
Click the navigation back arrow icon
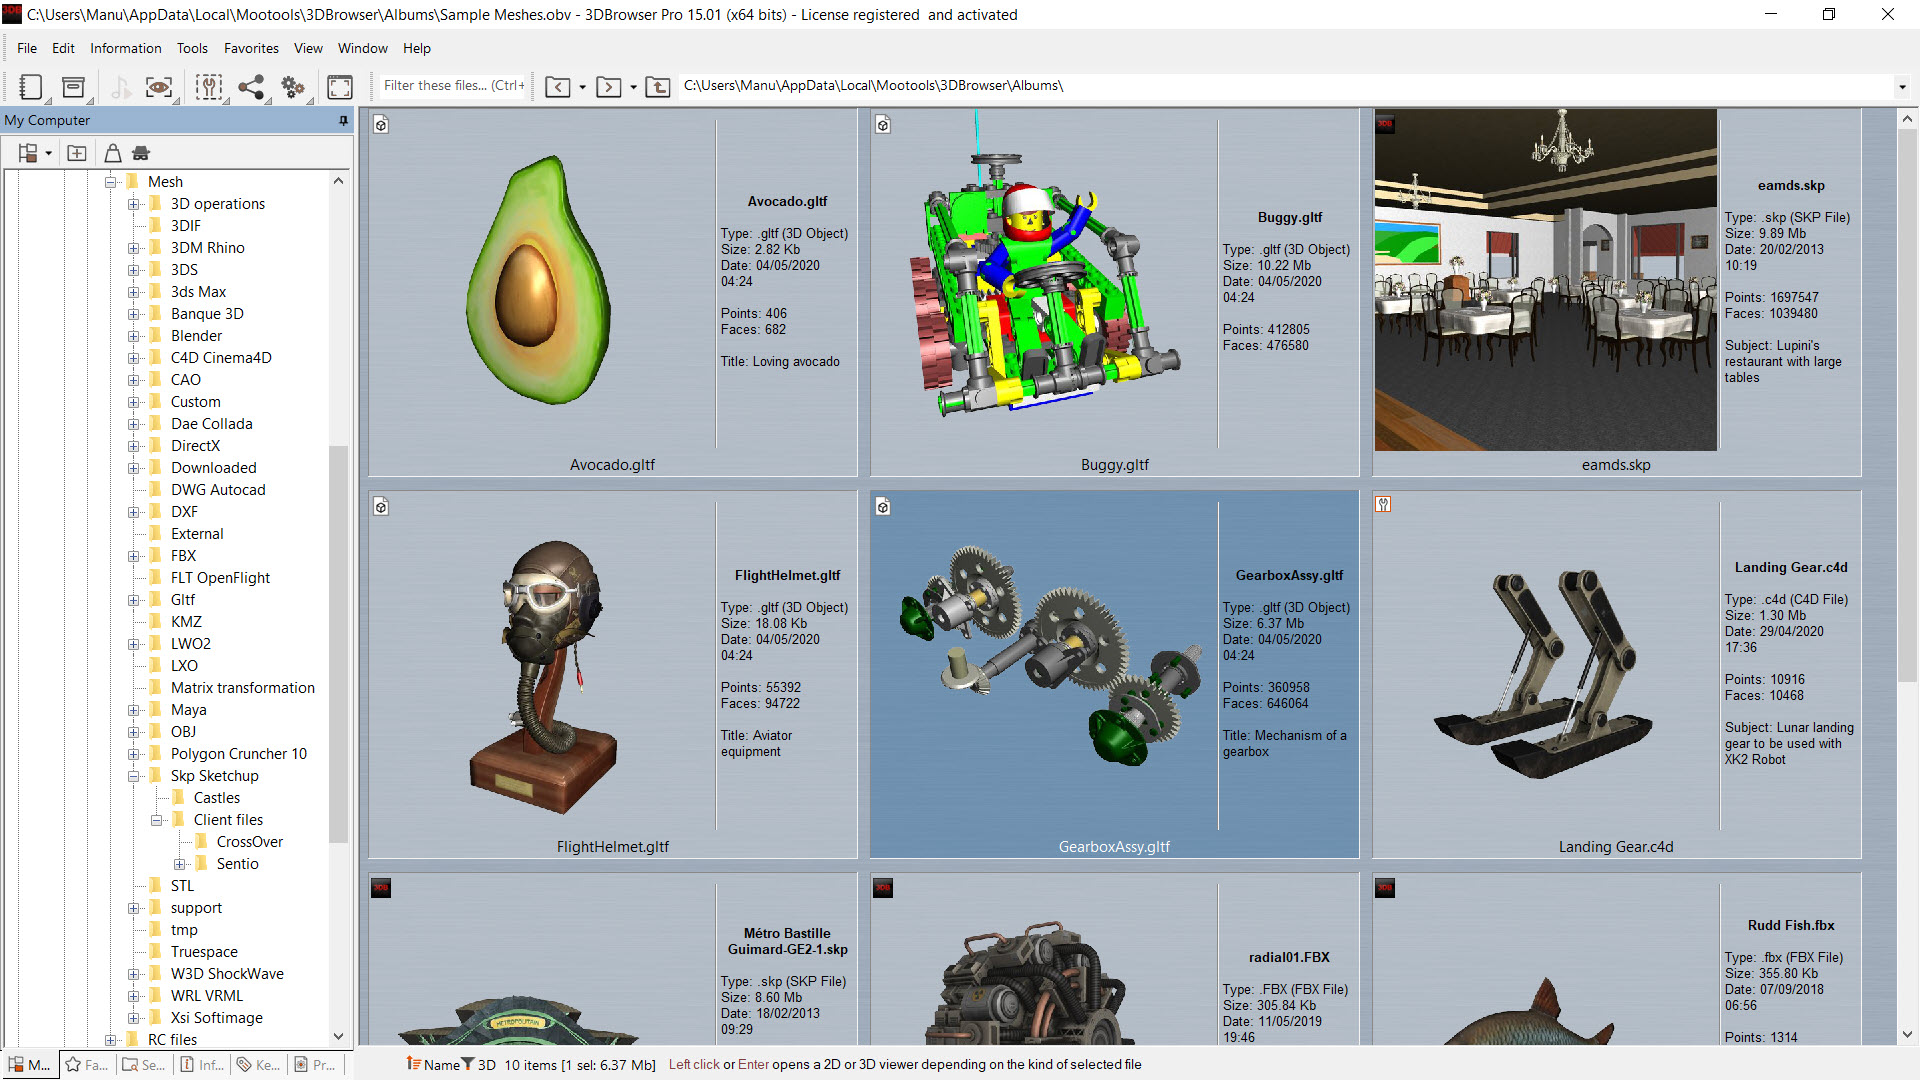558,86
